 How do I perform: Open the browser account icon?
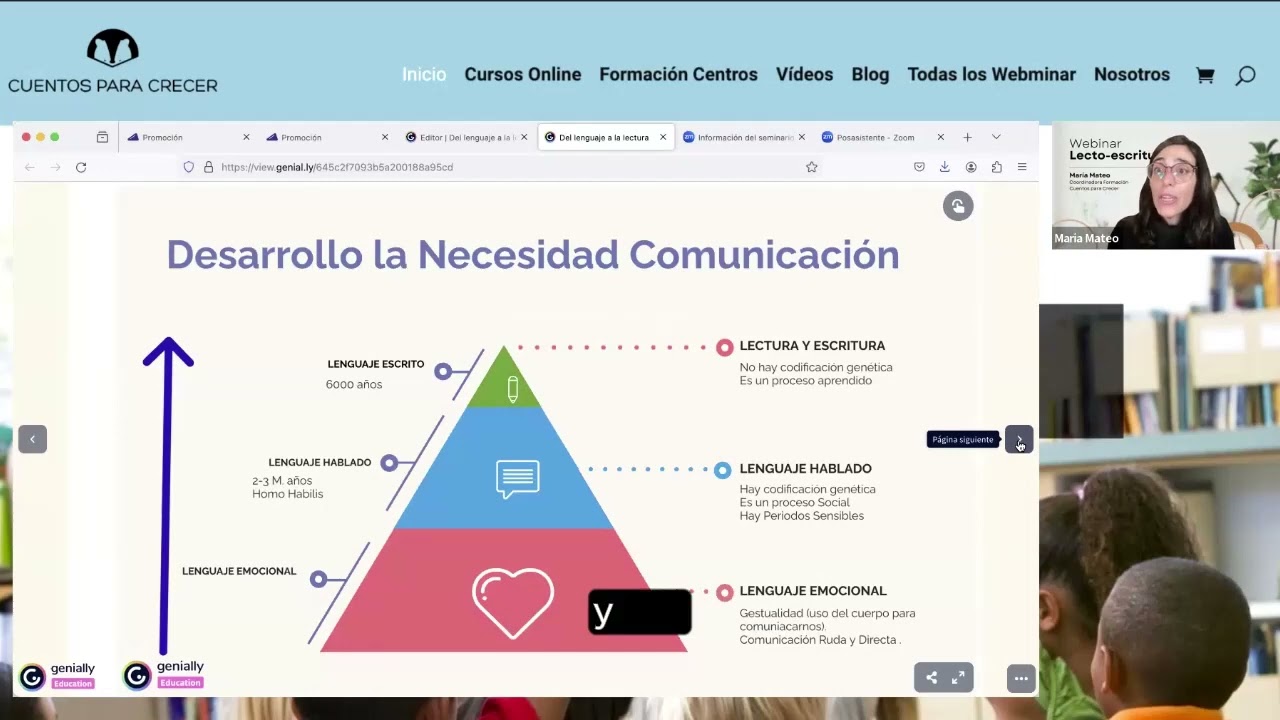tap(971, 167)
